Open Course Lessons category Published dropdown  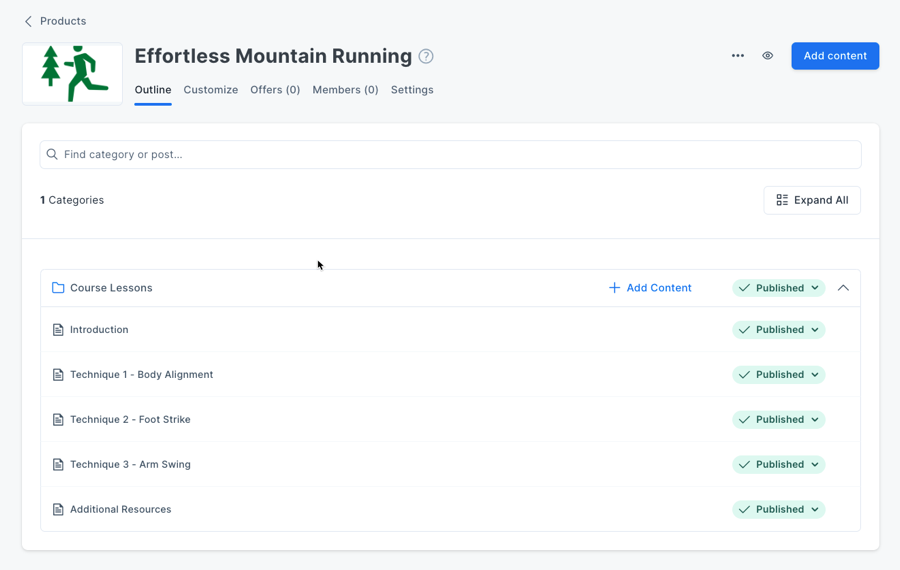point(778,288)
